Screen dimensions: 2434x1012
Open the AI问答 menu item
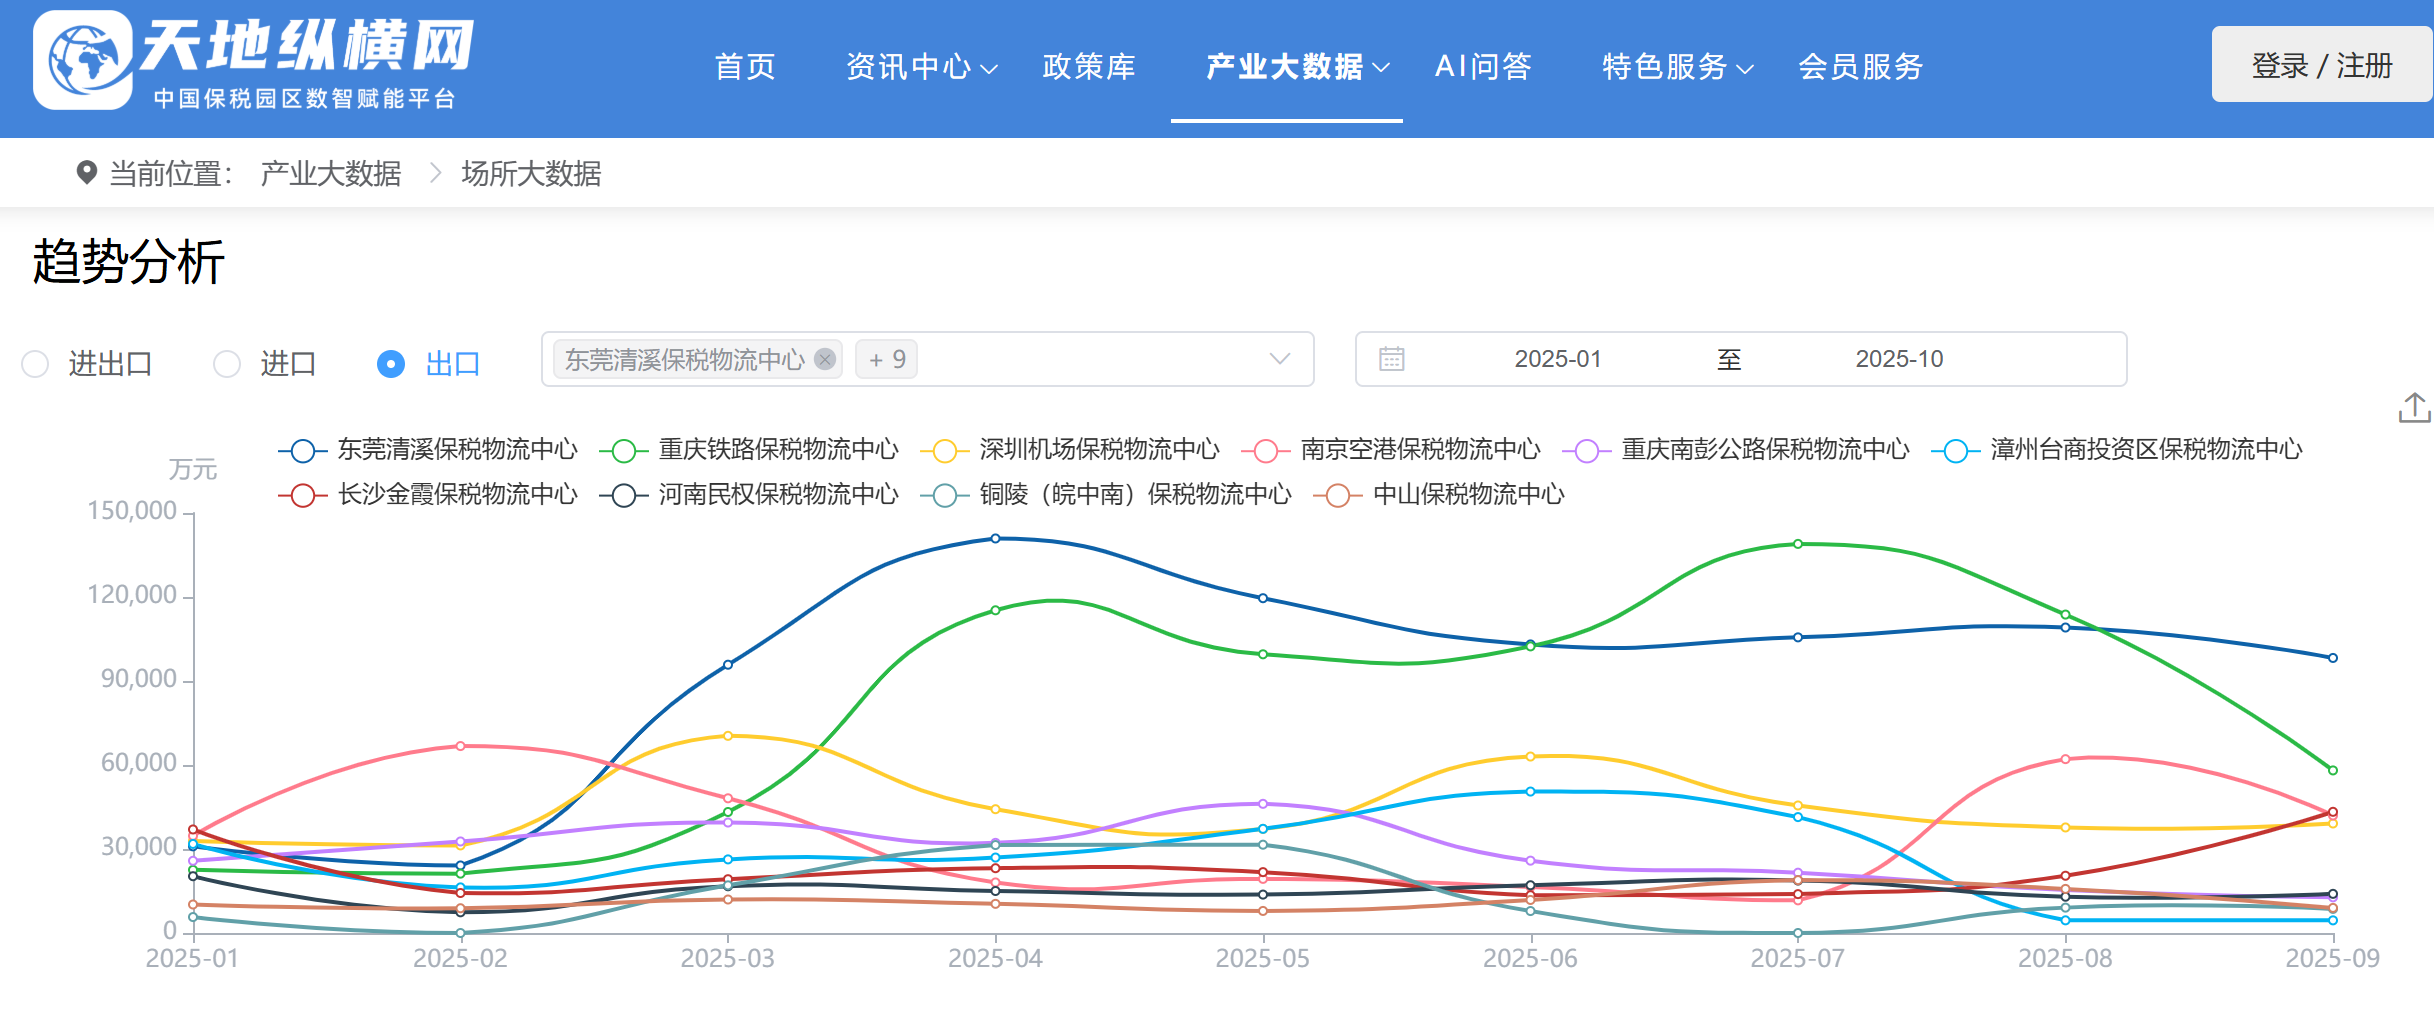(1483, 67)
